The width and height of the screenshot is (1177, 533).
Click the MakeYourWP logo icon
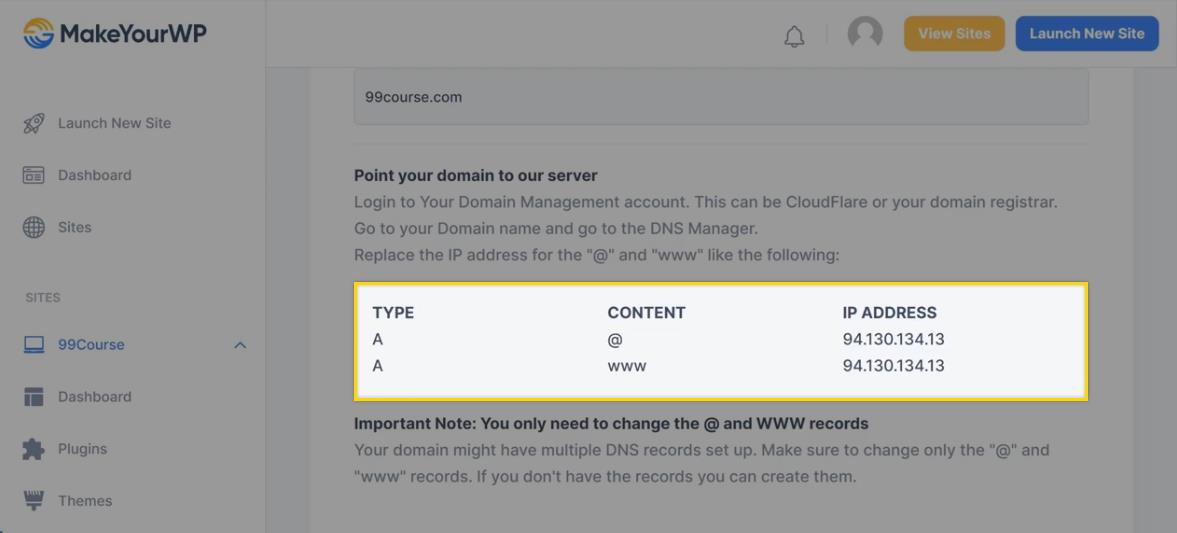tap(38, 33)
